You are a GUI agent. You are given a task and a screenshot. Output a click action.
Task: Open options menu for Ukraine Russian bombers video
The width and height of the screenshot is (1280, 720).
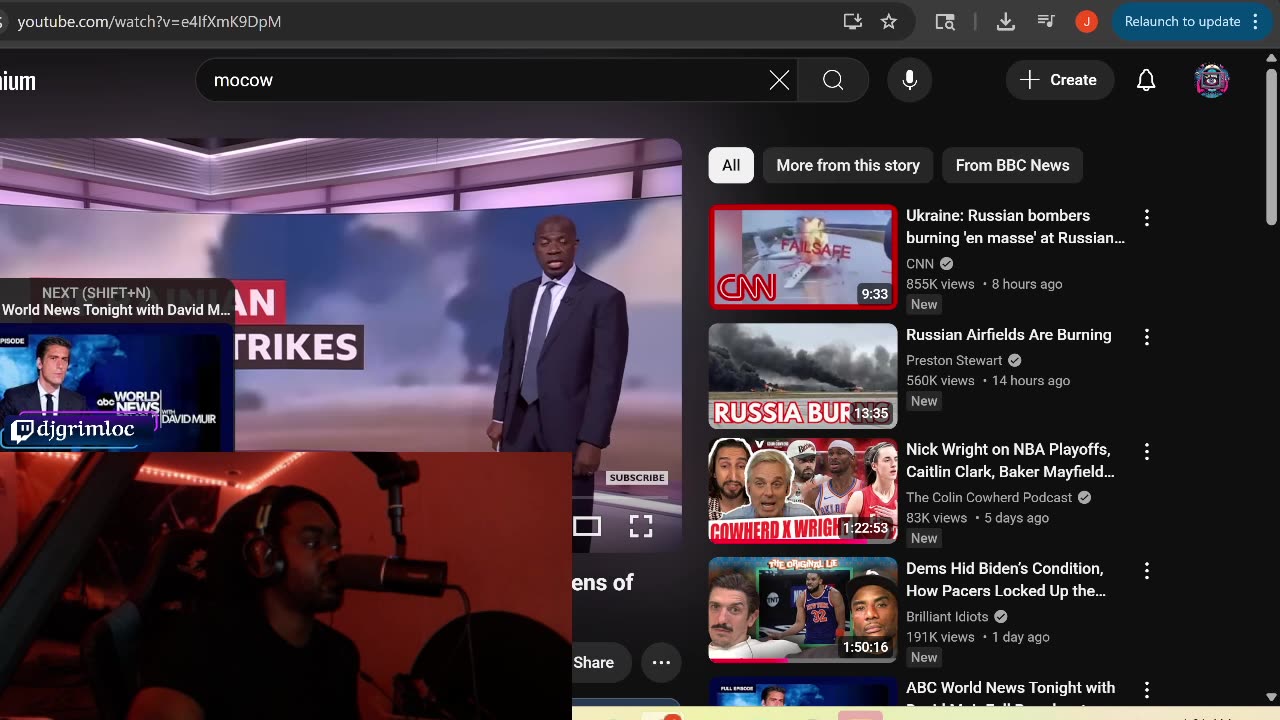[x=1147, y=217]
